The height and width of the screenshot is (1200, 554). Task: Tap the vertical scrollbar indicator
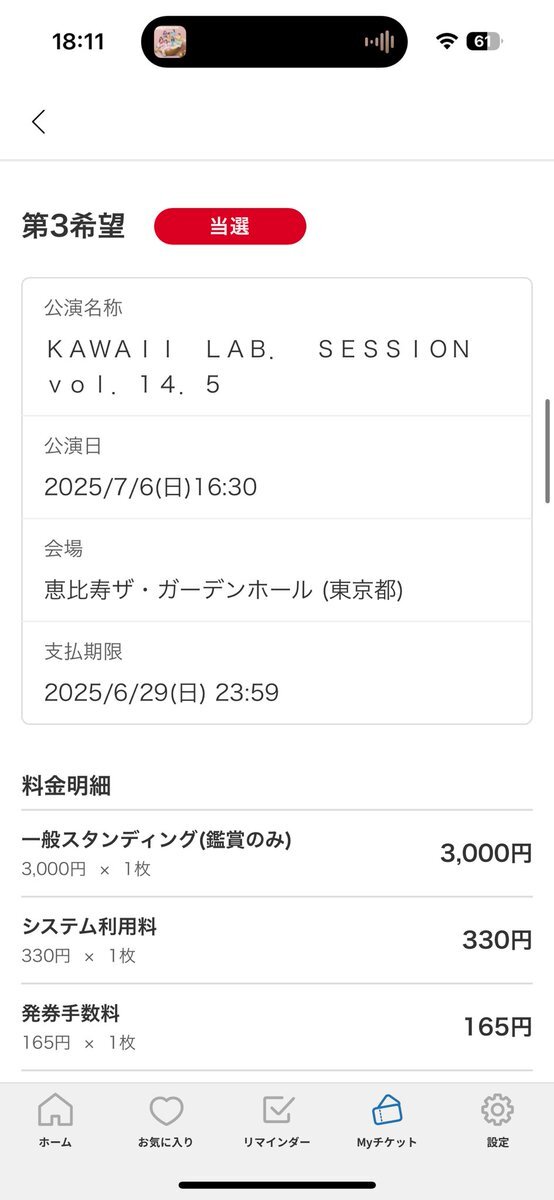coord(547,451)
